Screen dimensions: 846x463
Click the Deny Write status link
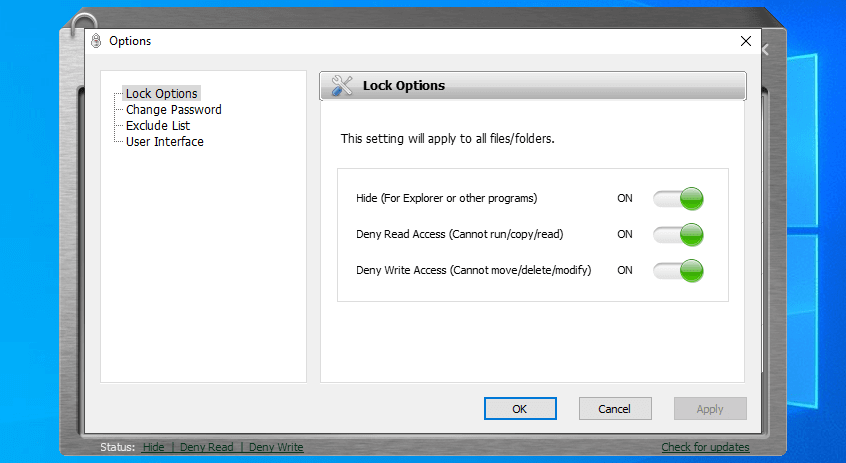[x=276, y=447]
